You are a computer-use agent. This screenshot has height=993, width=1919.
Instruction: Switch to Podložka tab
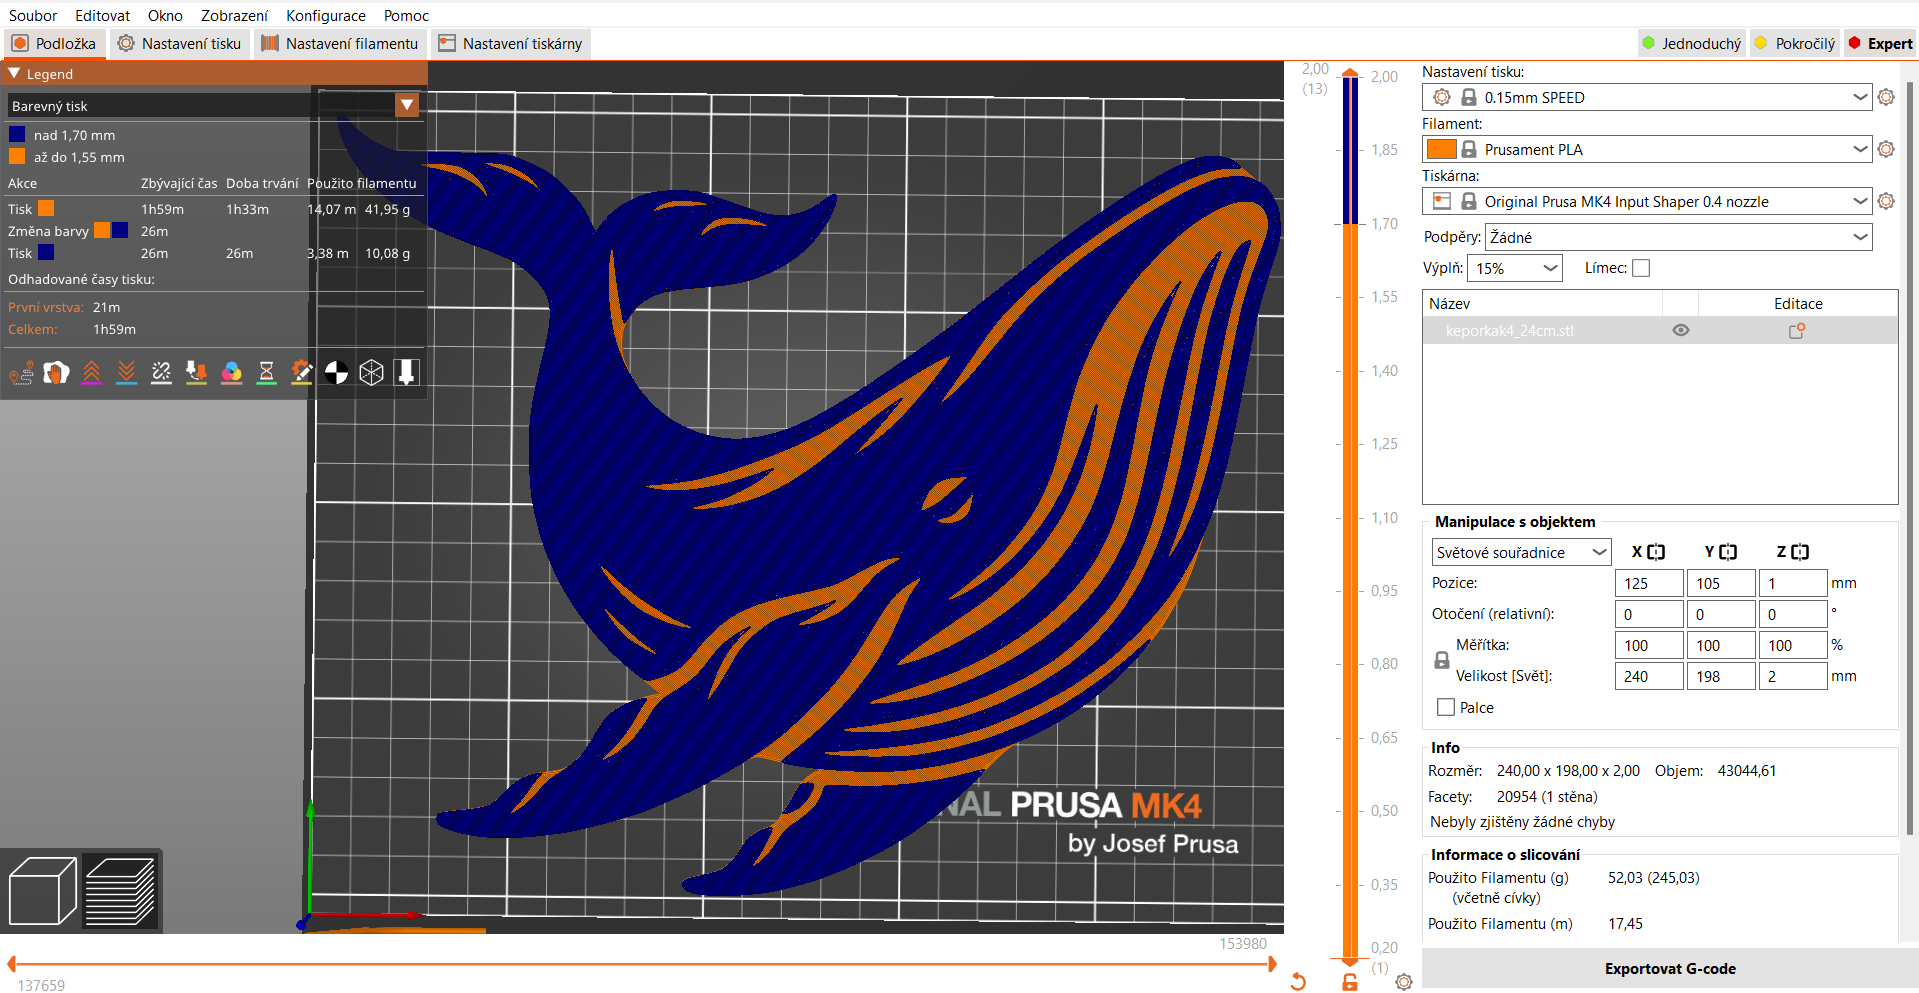click(x=54, y=43)
